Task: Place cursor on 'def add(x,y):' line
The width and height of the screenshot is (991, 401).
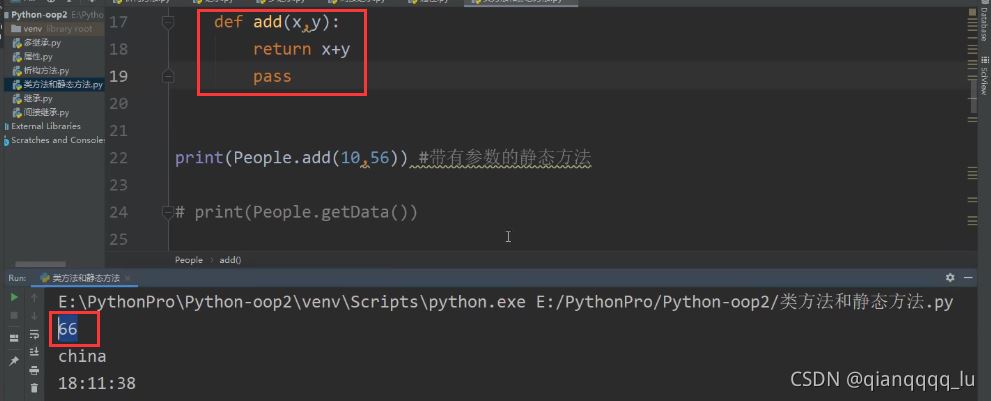Action: (x=277, y=23)
